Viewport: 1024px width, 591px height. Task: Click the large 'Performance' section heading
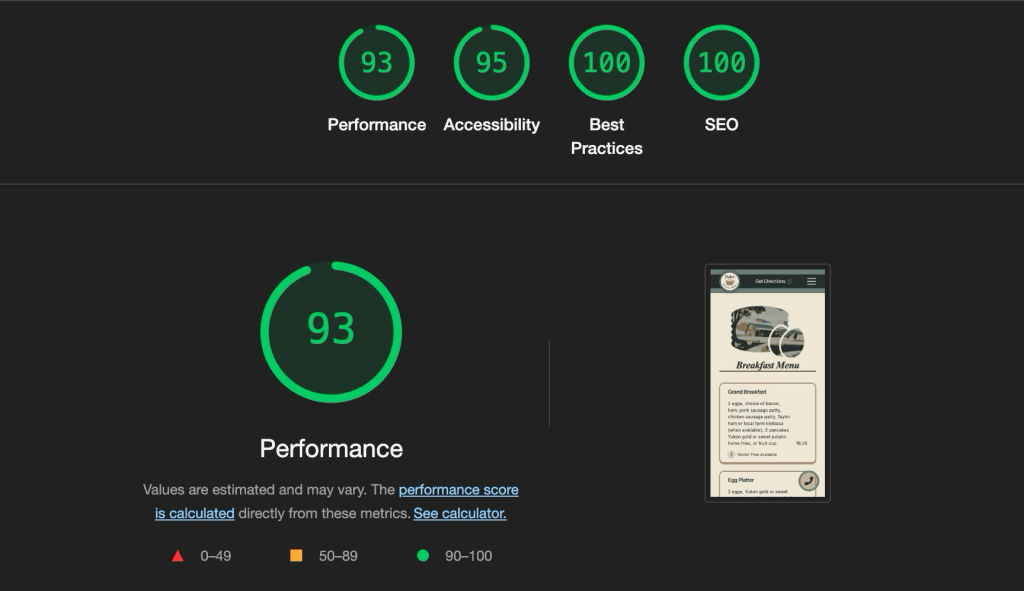331,448
